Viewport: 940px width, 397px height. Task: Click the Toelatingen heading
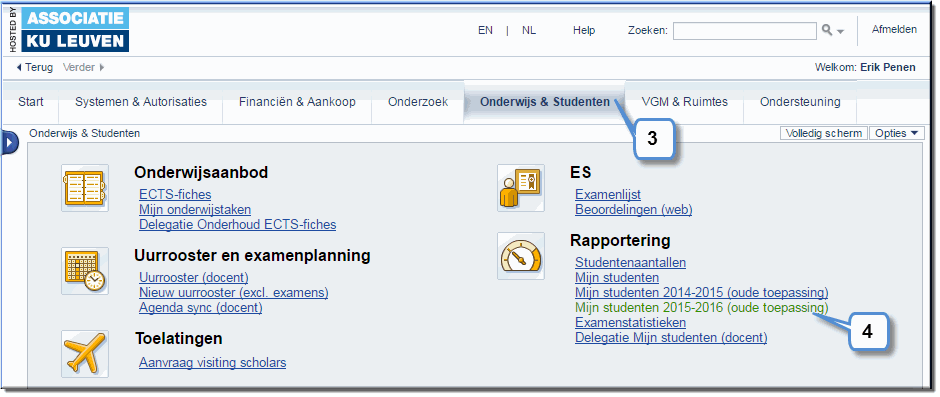(x=179, y=338)
